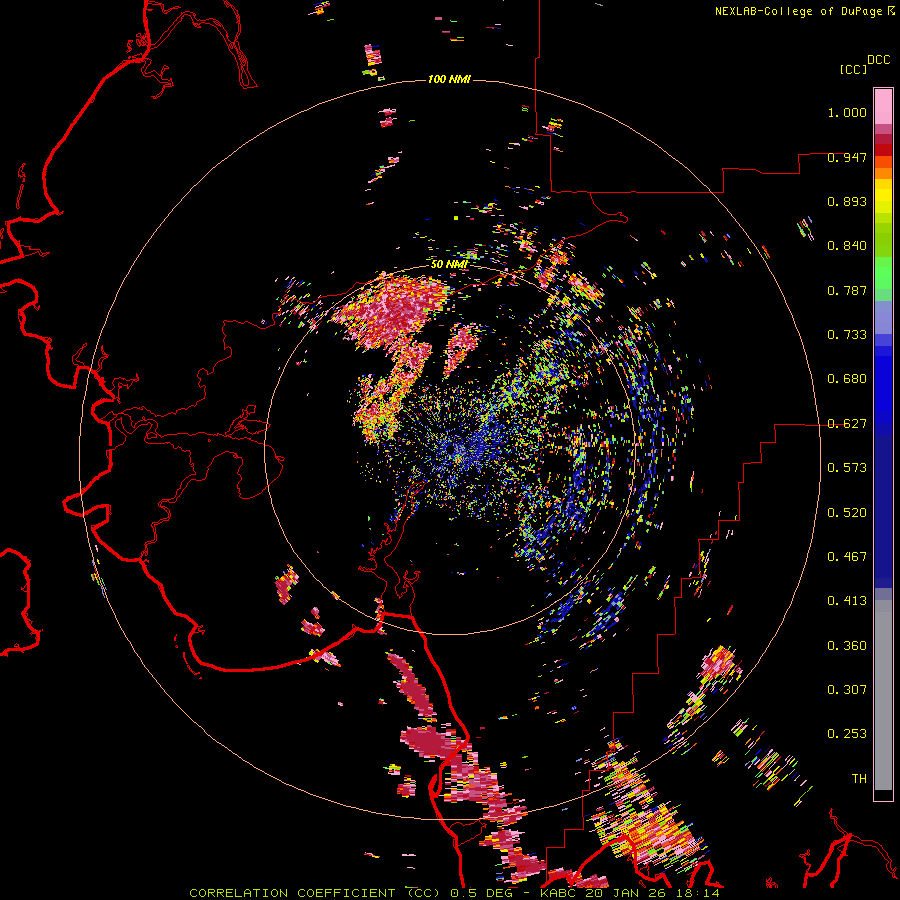Click the CORRELATION COEFFICIENT (CC) caption

click(x=315, y=893)
